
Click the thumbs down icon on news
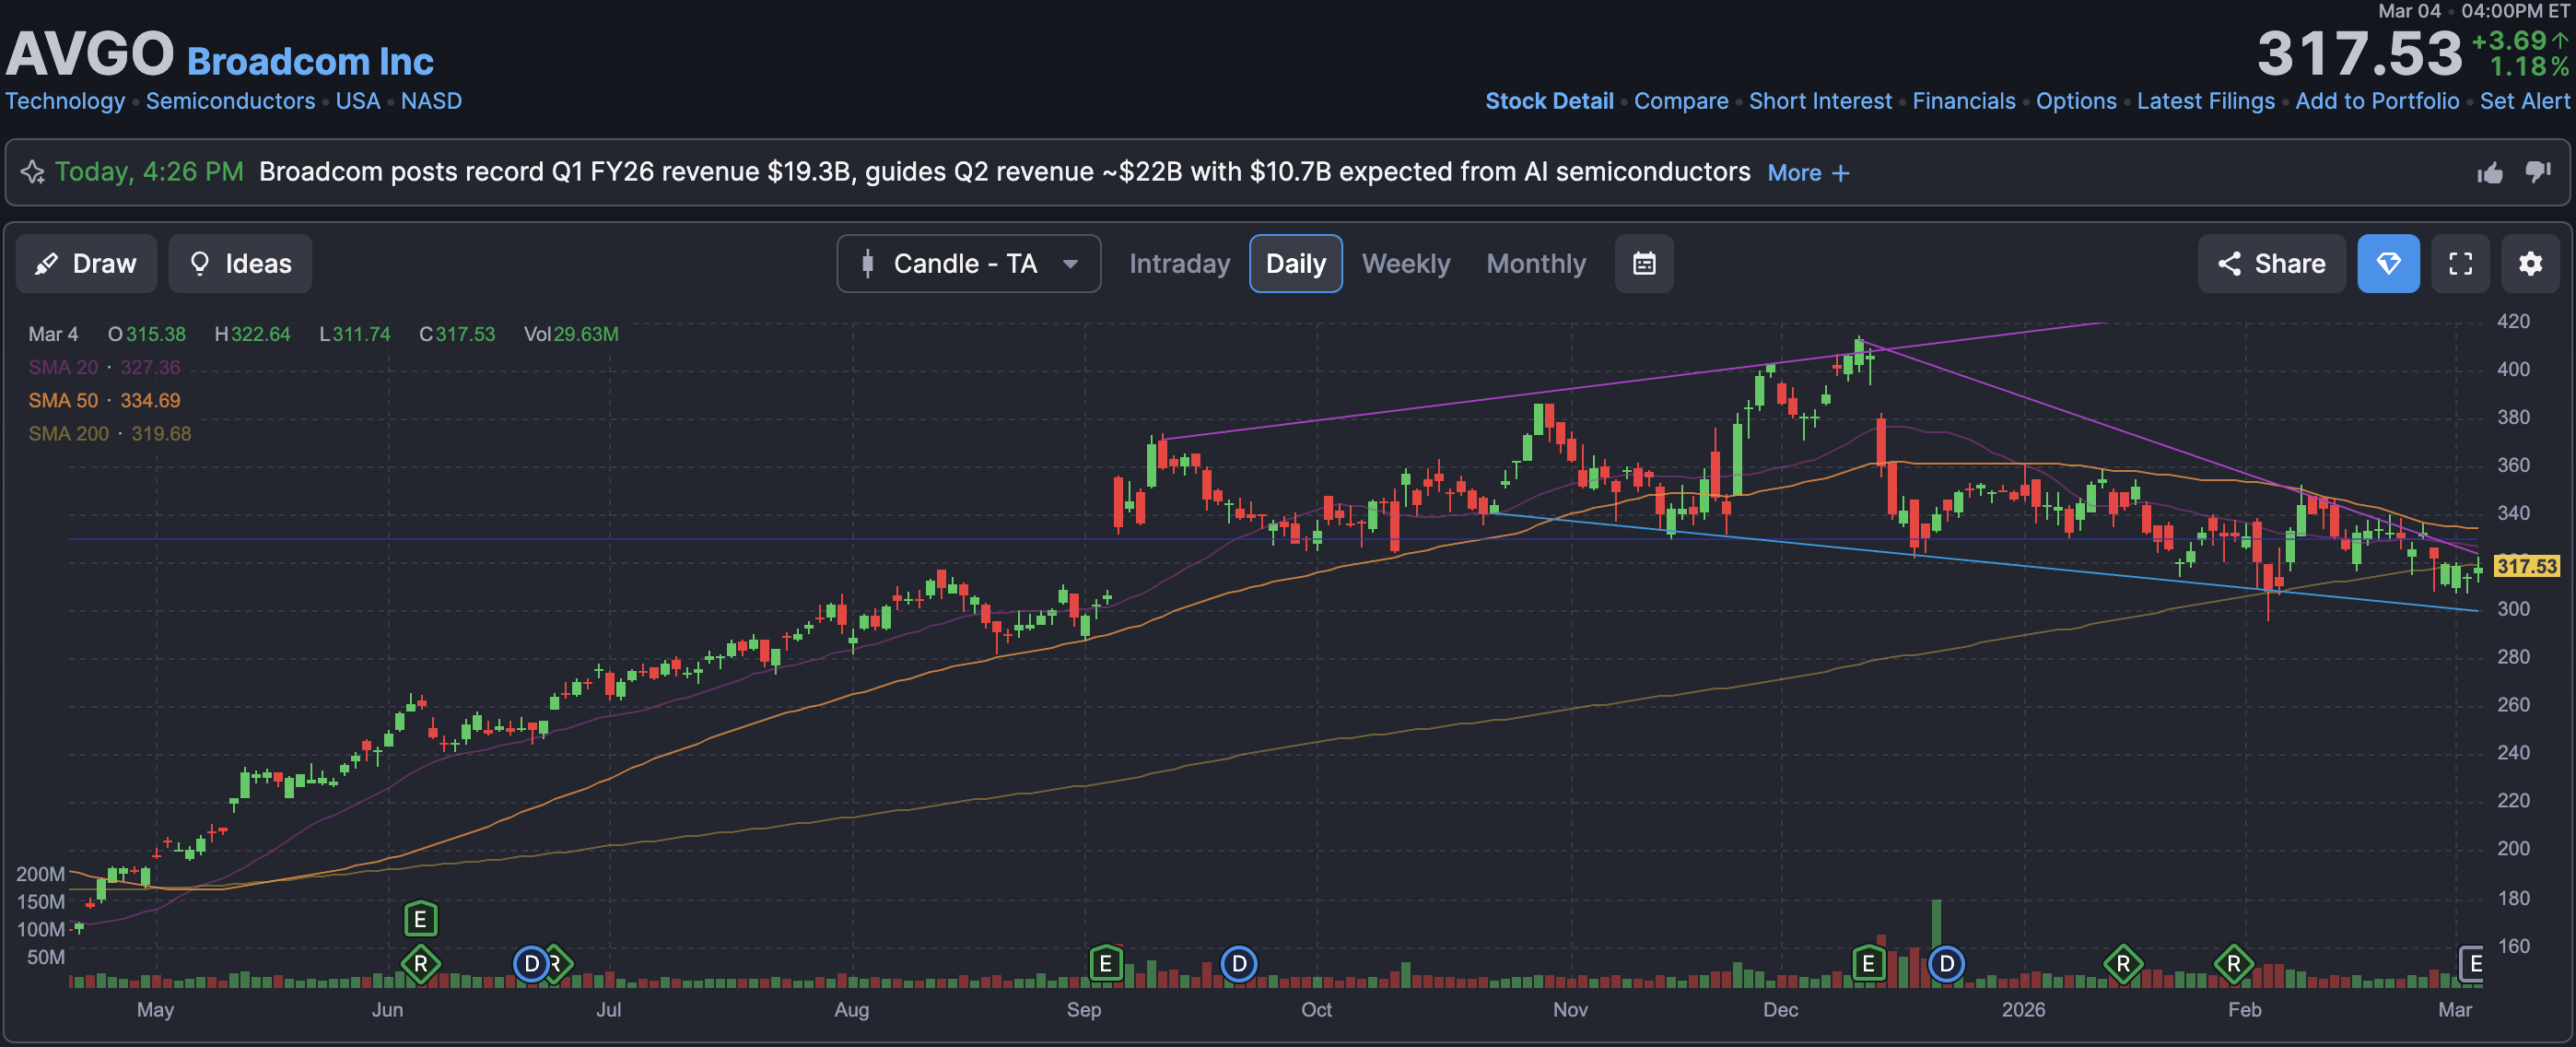point(2538,172)
